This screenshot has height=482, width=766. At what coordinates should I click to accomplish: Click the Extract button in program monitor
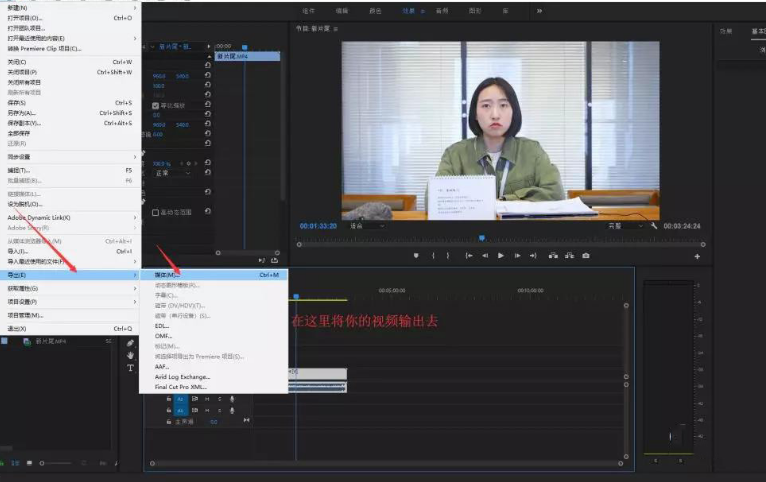pos(570,255)
